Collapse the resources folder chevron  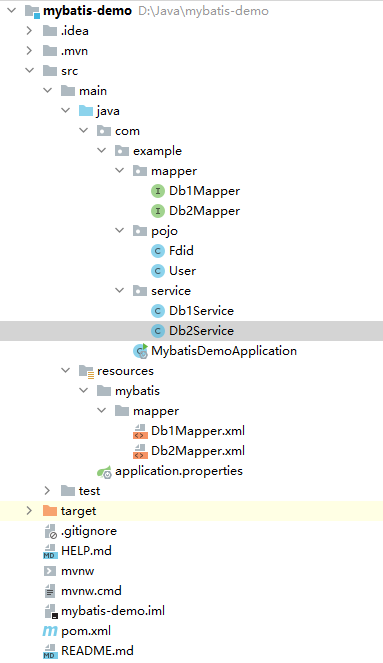click(66, 370)
